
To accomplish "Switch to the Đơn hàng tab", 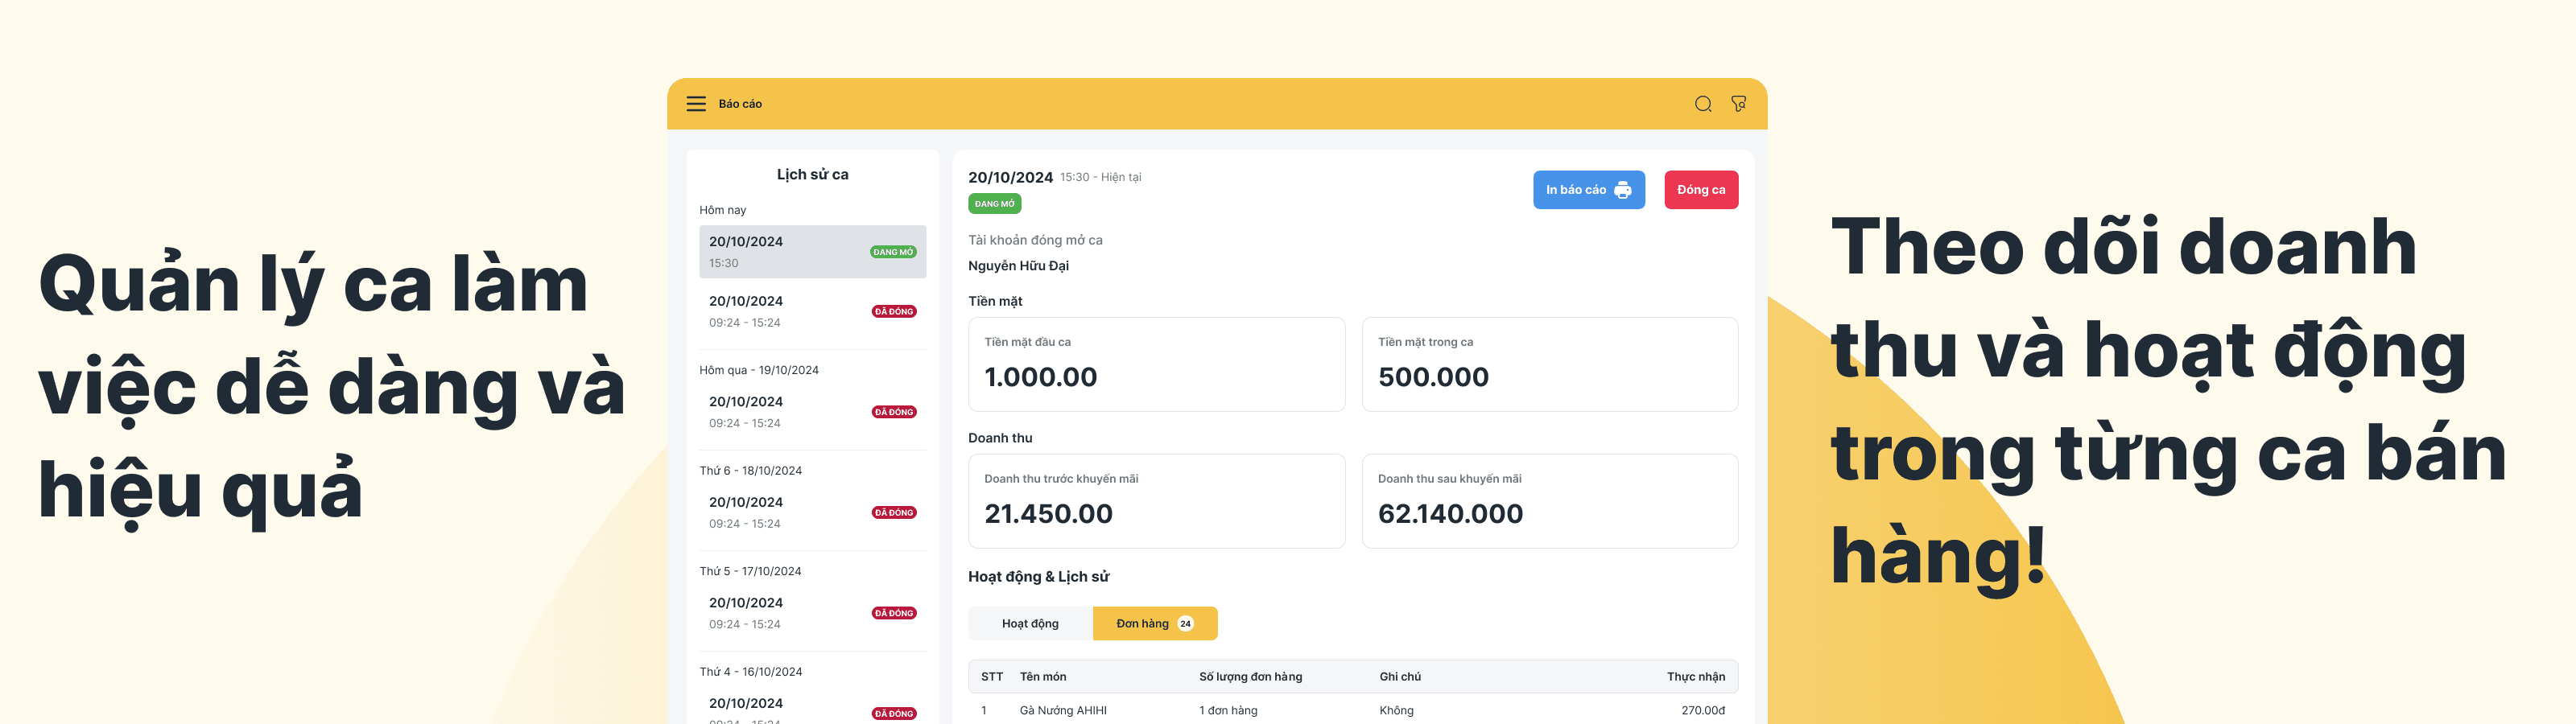I will pos(1155,623).
